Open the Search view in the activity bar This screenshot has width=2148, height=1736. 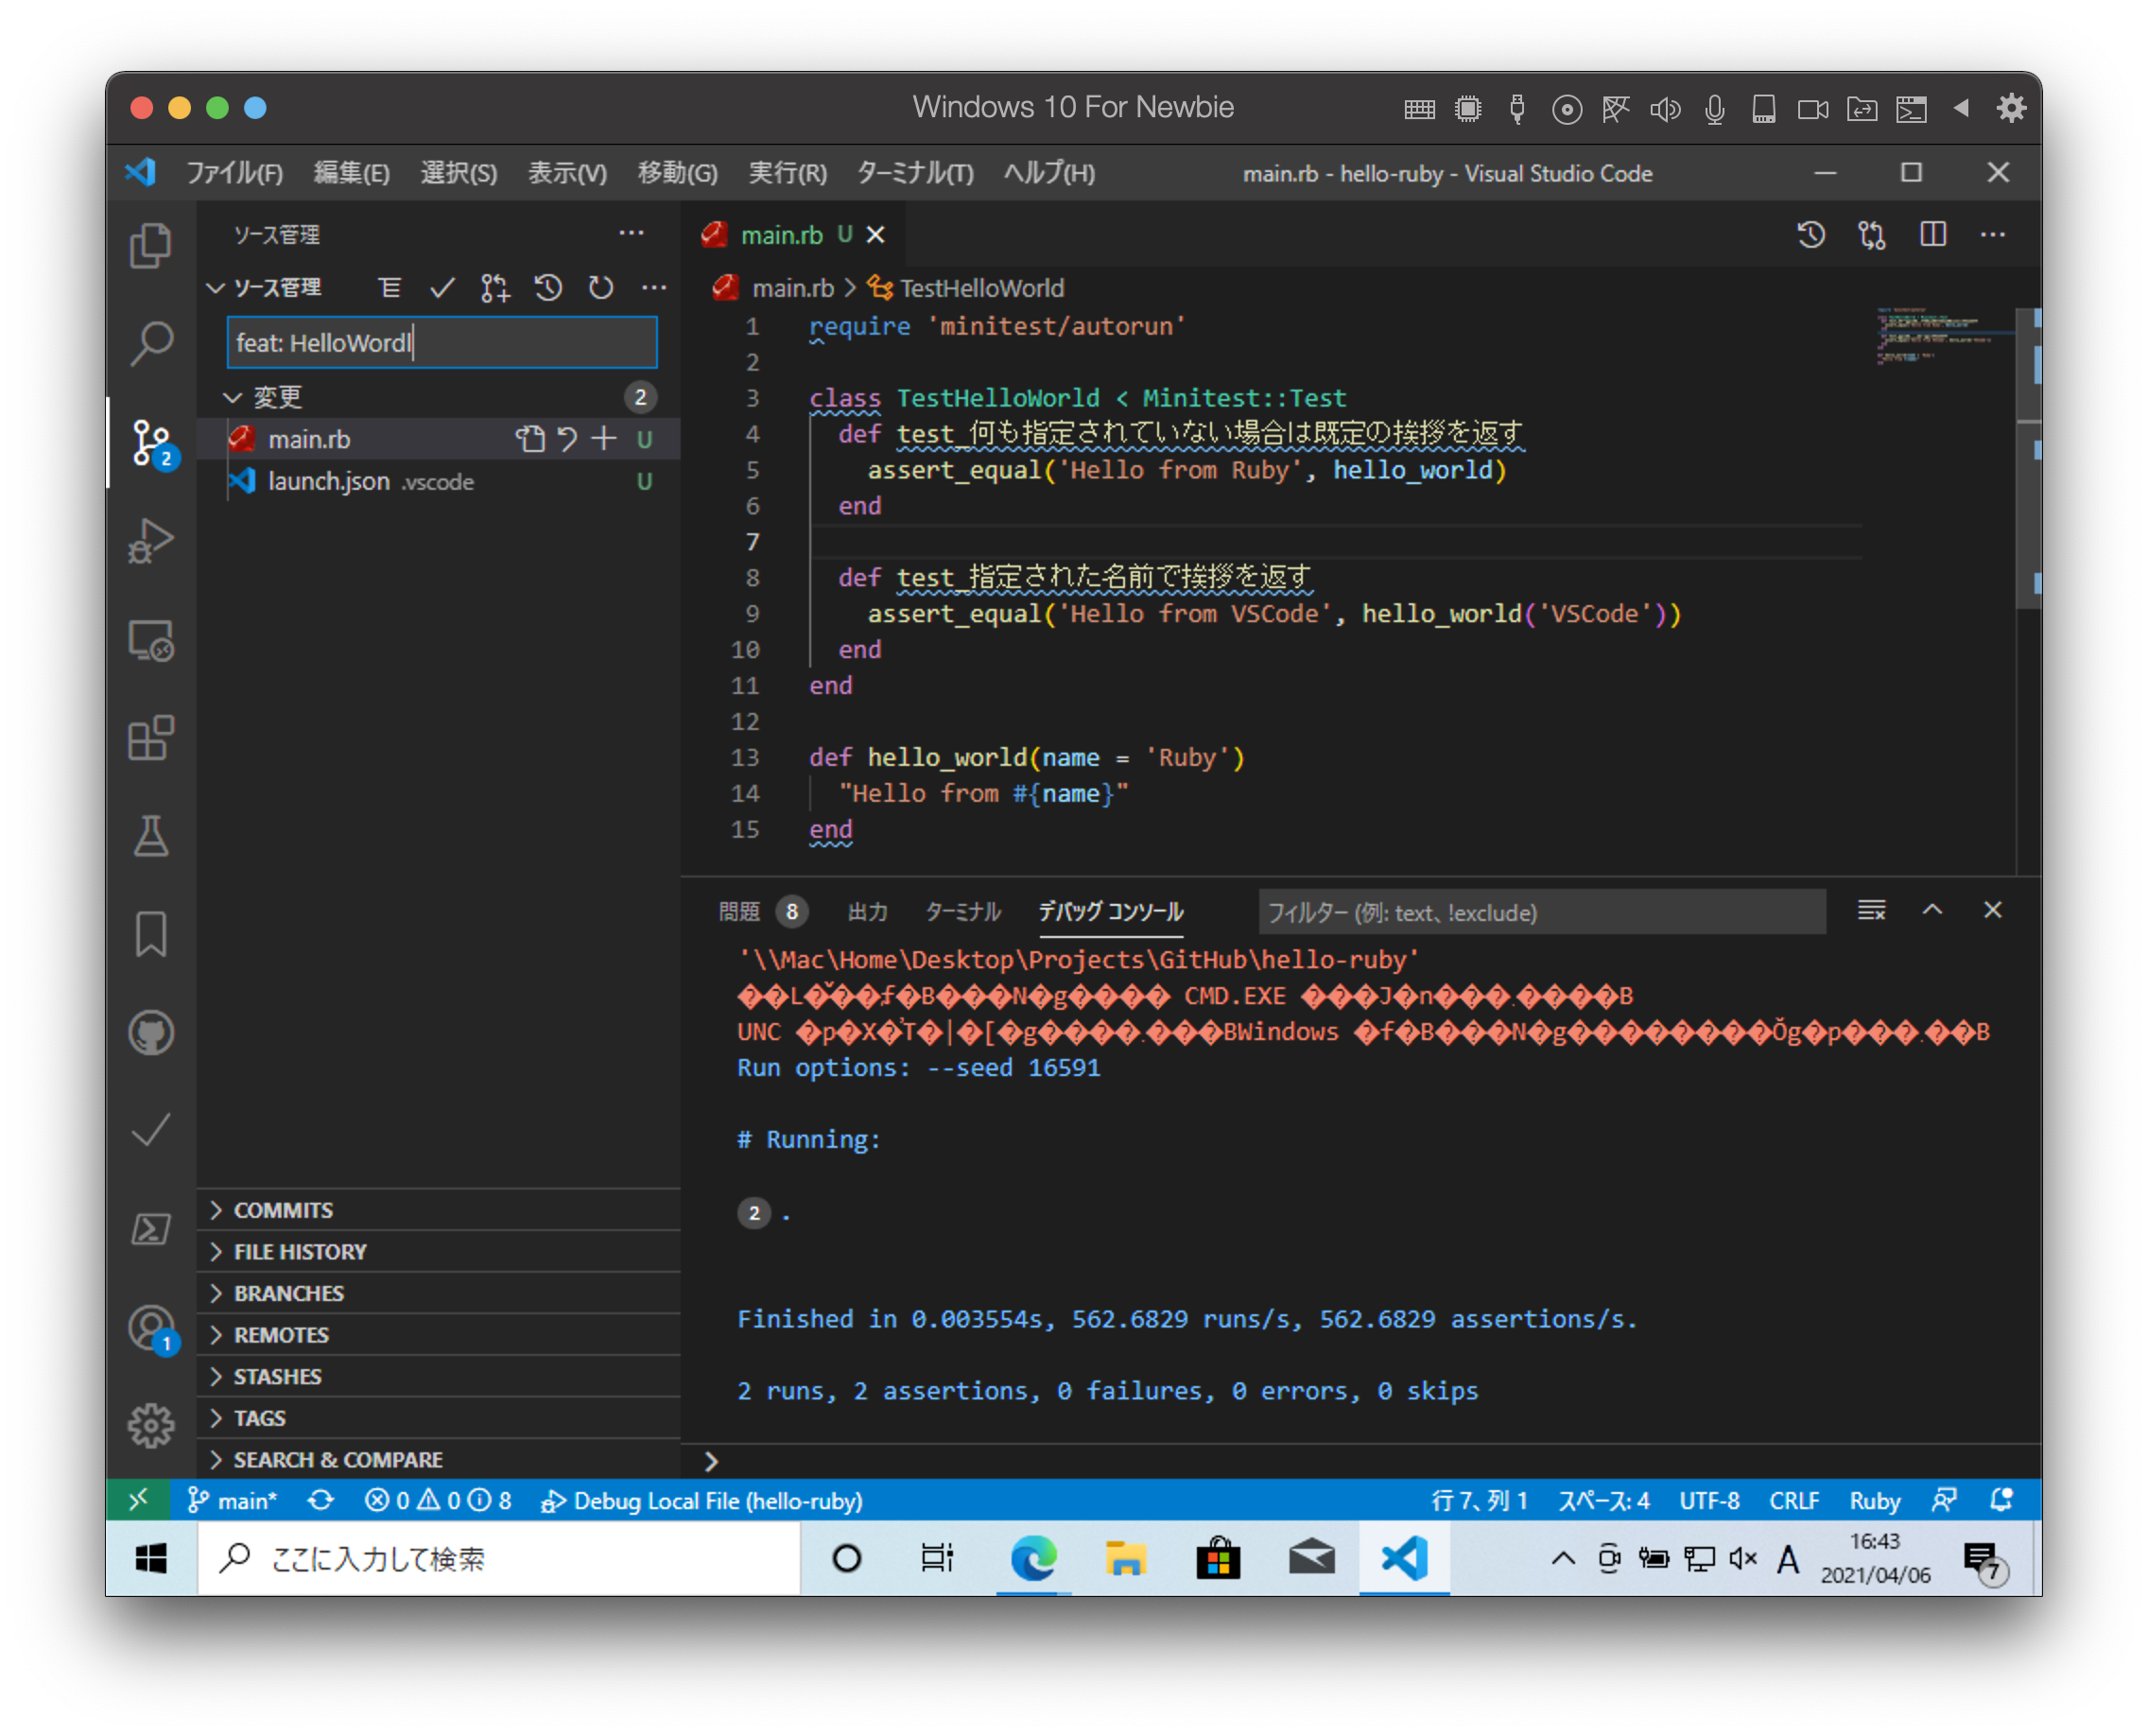click(x=152, y=341)
